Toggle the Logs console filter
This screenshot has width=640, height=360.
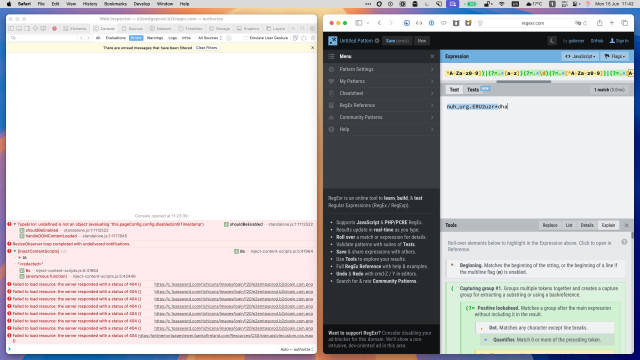coord(173,38)
